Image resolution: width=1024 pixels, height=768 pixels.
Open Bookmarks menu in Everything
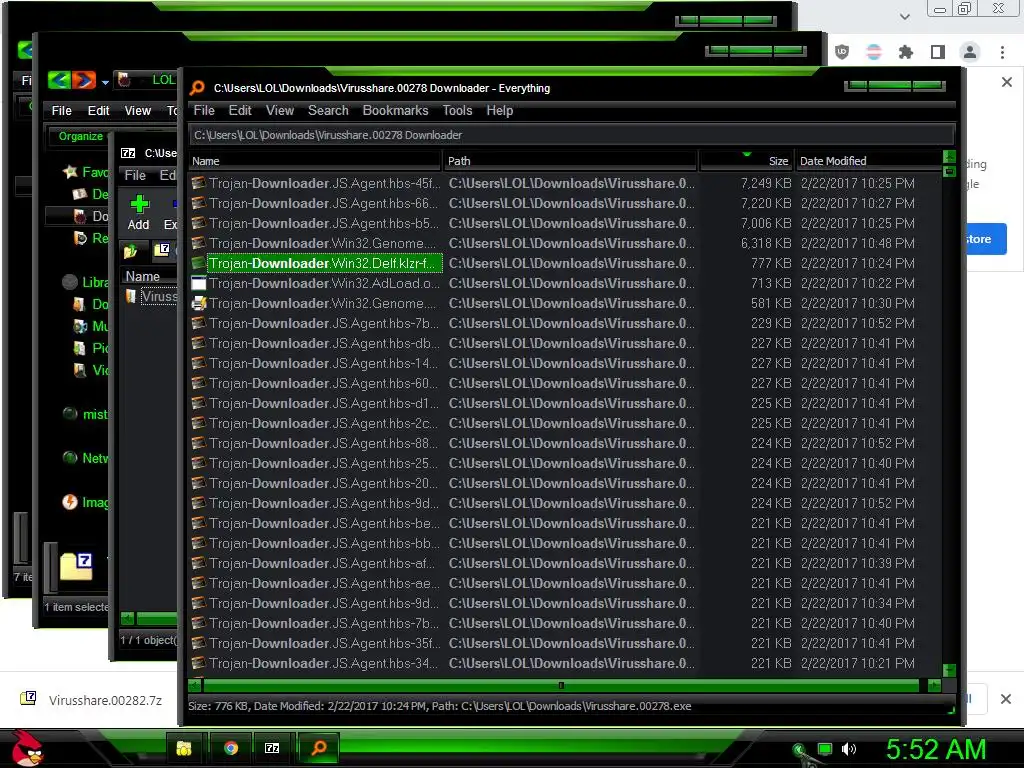(395, 110)
